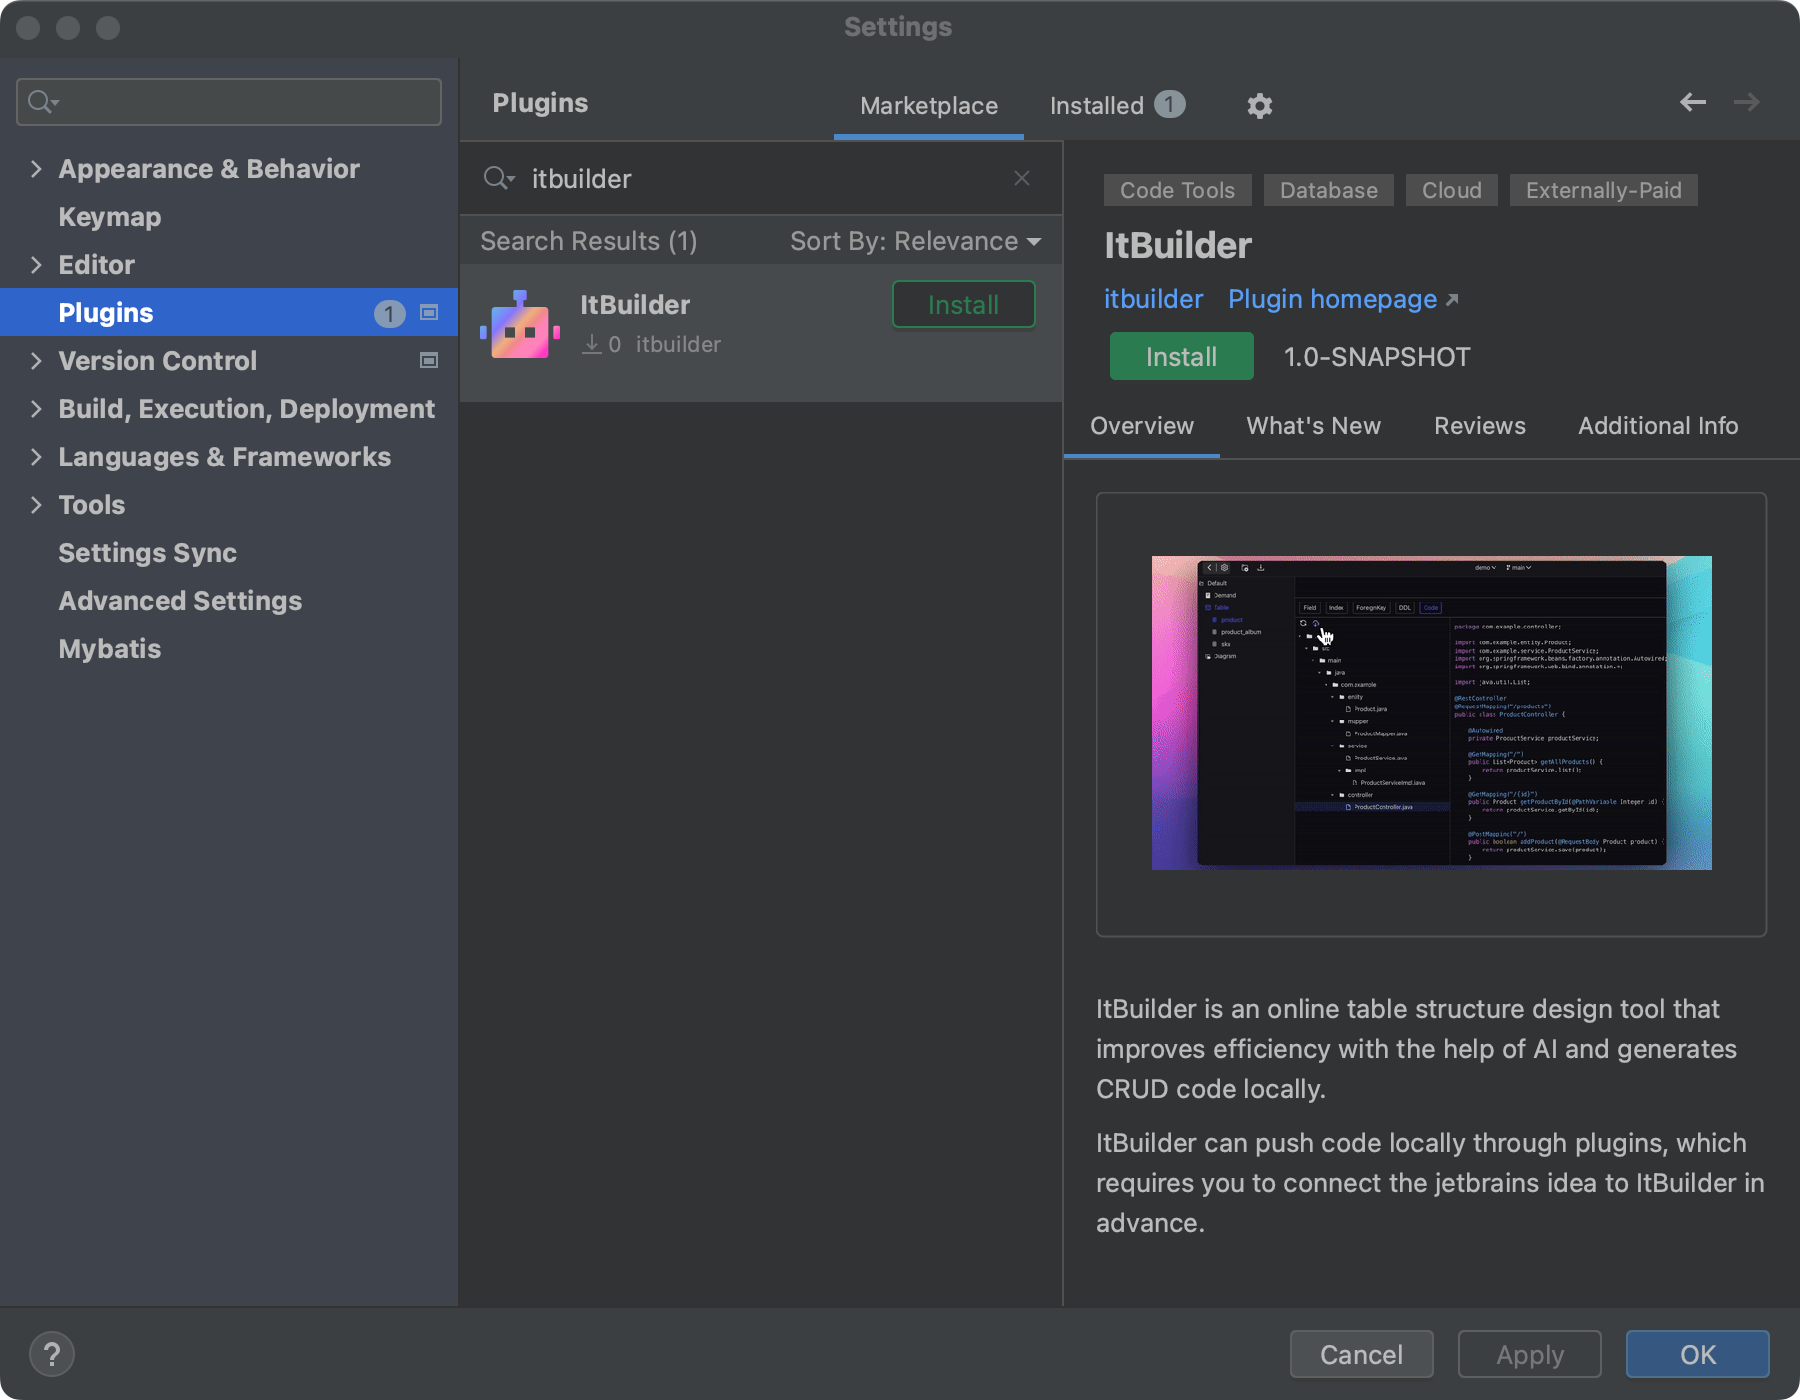Viewport: 1800px width, 1400px height.
Task: Click the settings search magnifier icon
Action: [43, 102]
